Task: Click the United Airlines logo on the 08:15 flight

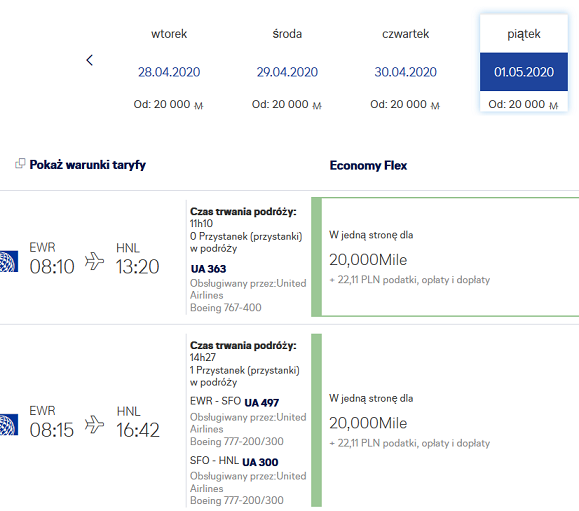Action: coord(9,425)
